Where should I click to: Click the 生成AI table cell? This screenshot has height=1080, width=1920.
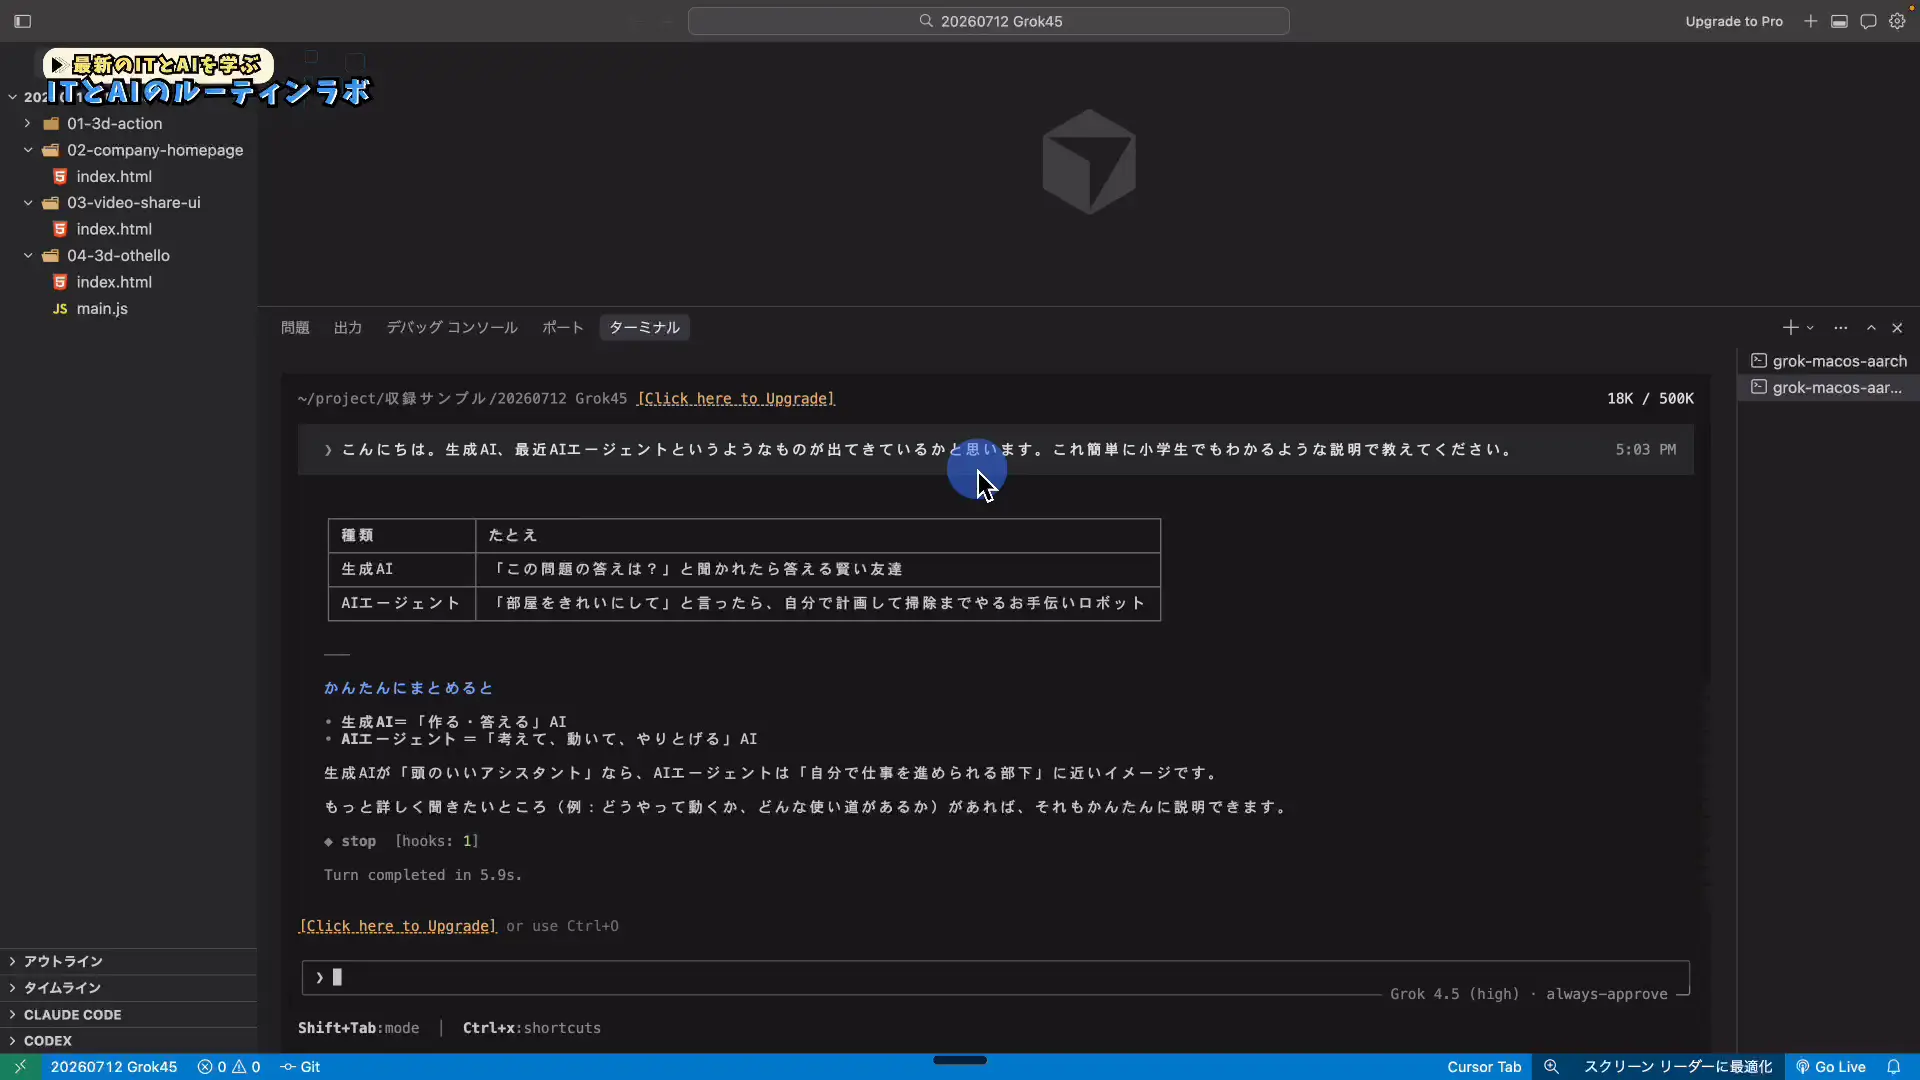point(401,570)
